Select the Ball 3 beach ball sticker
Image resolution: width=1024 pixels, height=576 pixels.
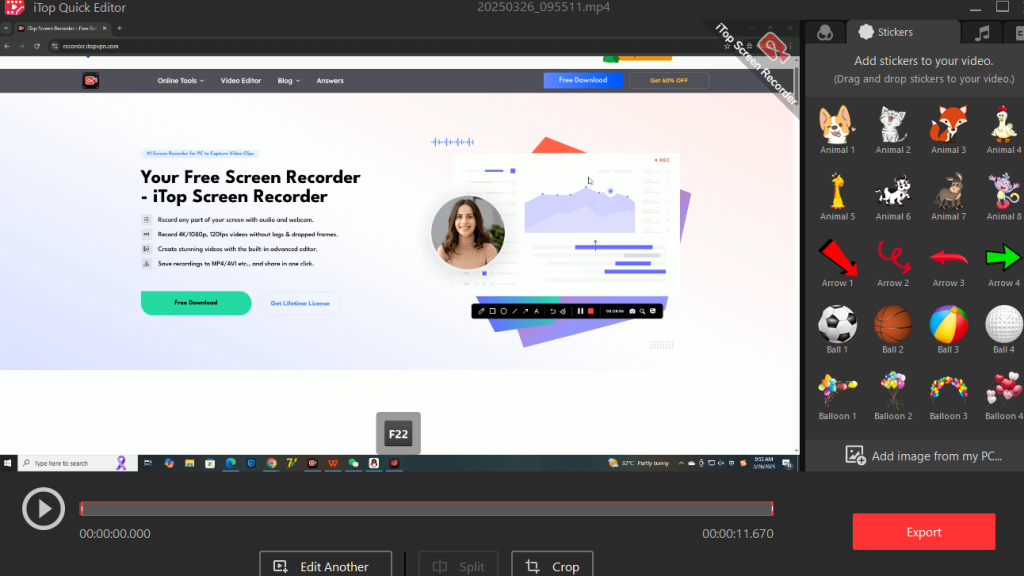[947, 324]
